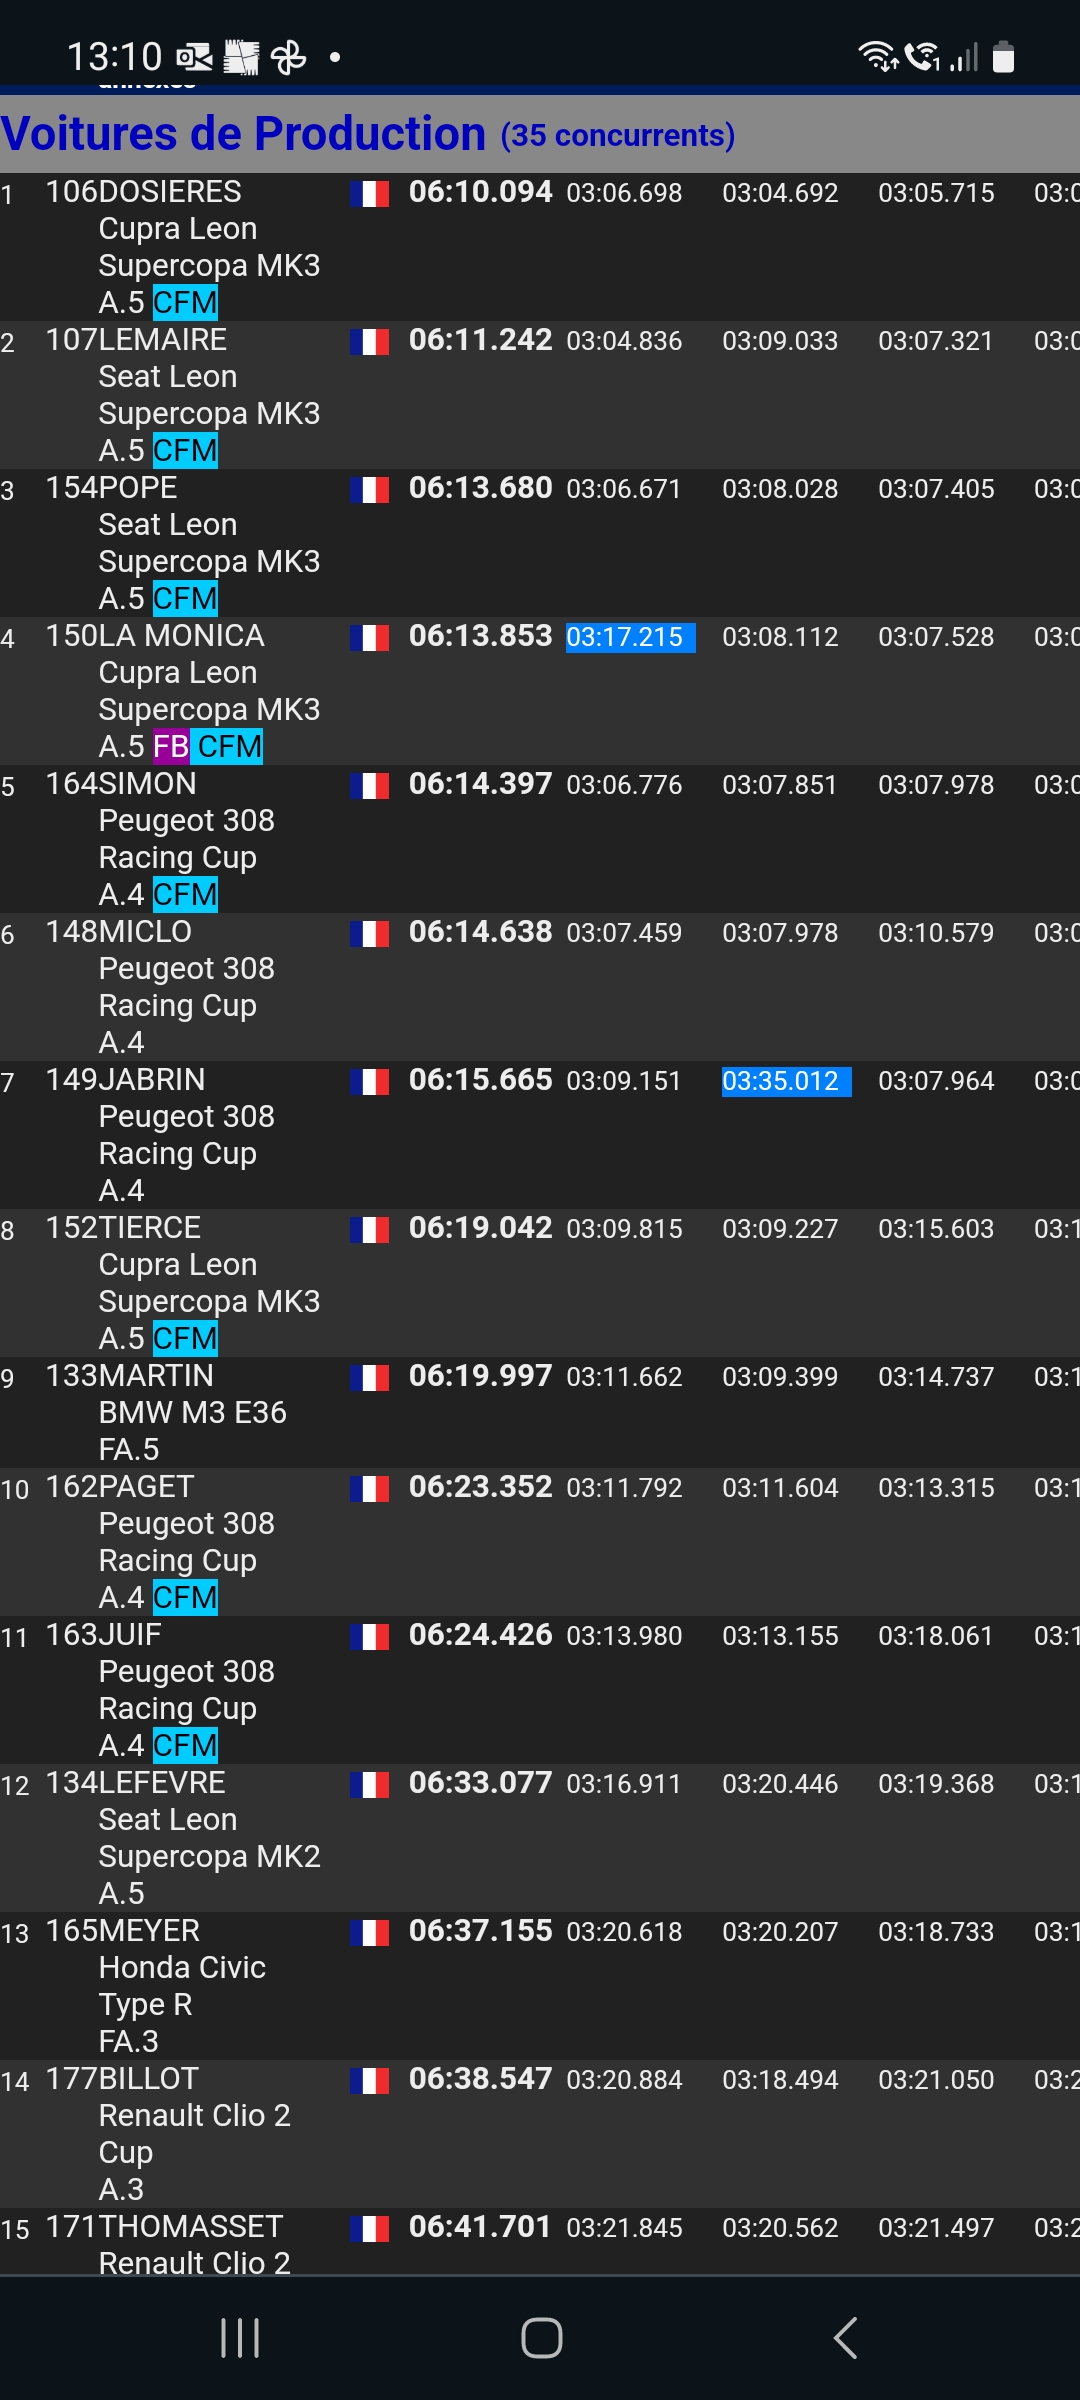The image size is (1080, 2400).
Task: Open the recent apps button
Action: click(240, 2338)
